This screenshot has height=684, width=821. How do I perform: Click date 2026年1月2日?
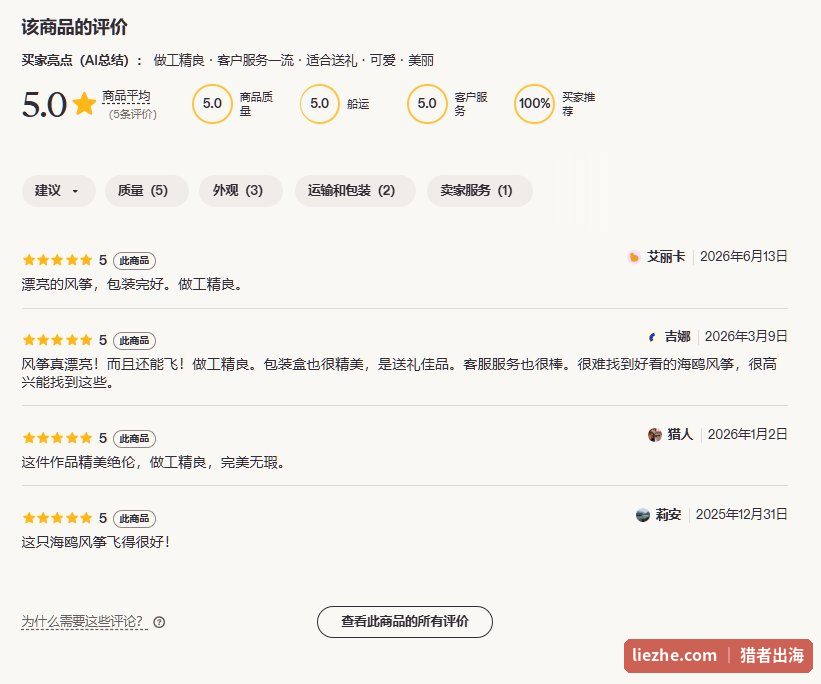pyautogui.click(x=748, y=434)
